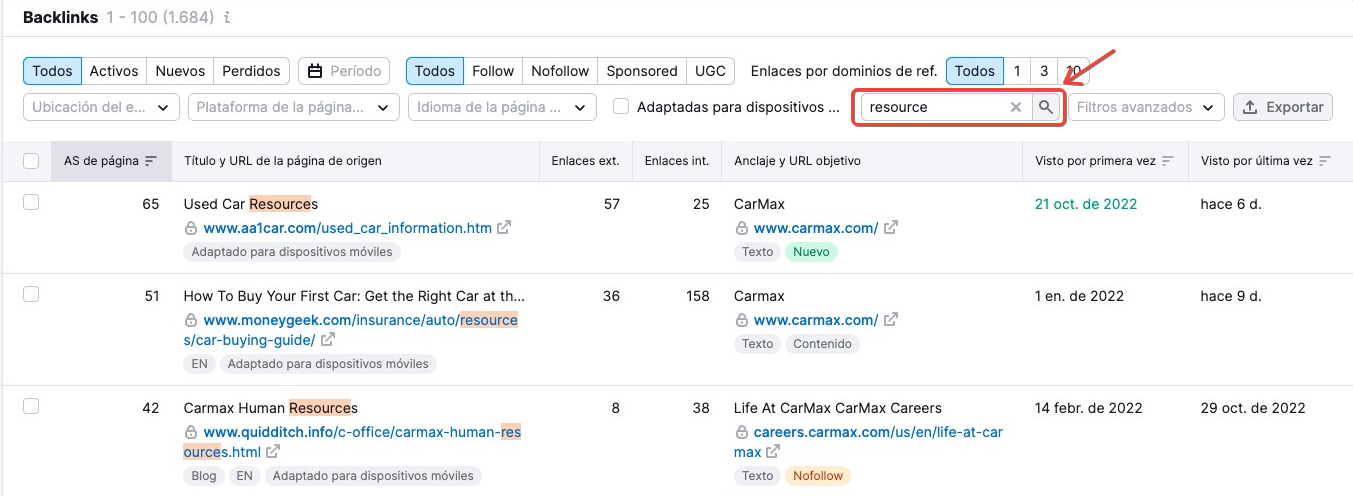Select the Nuevos backlinks tab
The image size is (1353, 496).
coord(180,71)
